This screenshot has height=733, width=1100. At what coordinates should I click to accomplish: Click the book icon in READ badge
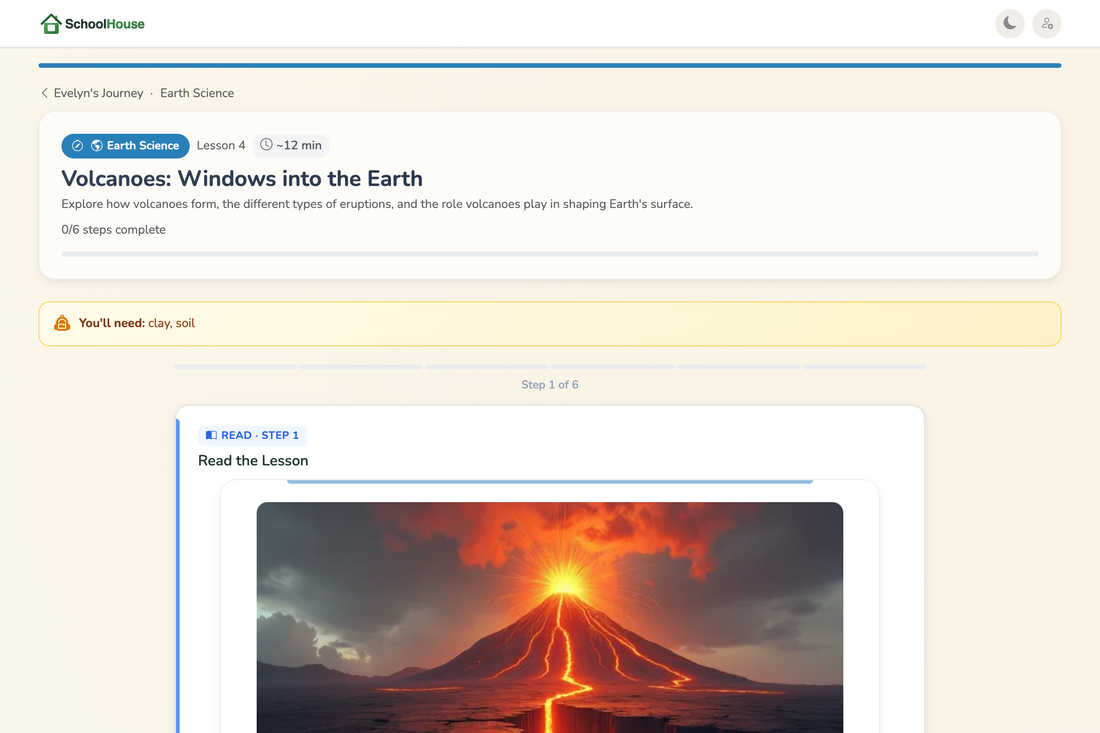211,436
